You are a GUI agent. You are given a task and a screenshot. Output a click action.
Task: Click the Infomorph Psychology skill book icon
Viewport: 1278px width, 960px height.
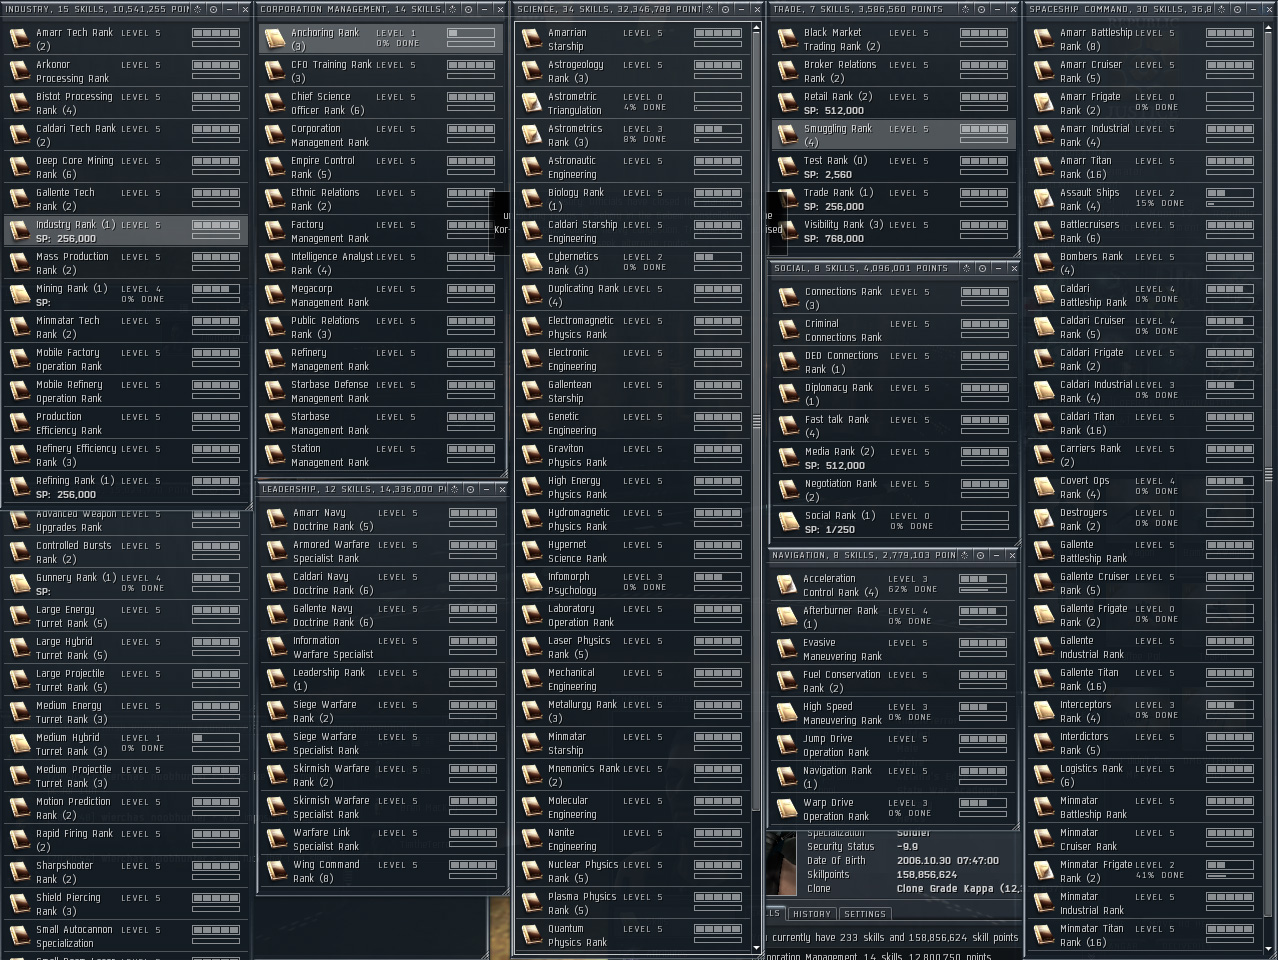[x=531, y=583]
